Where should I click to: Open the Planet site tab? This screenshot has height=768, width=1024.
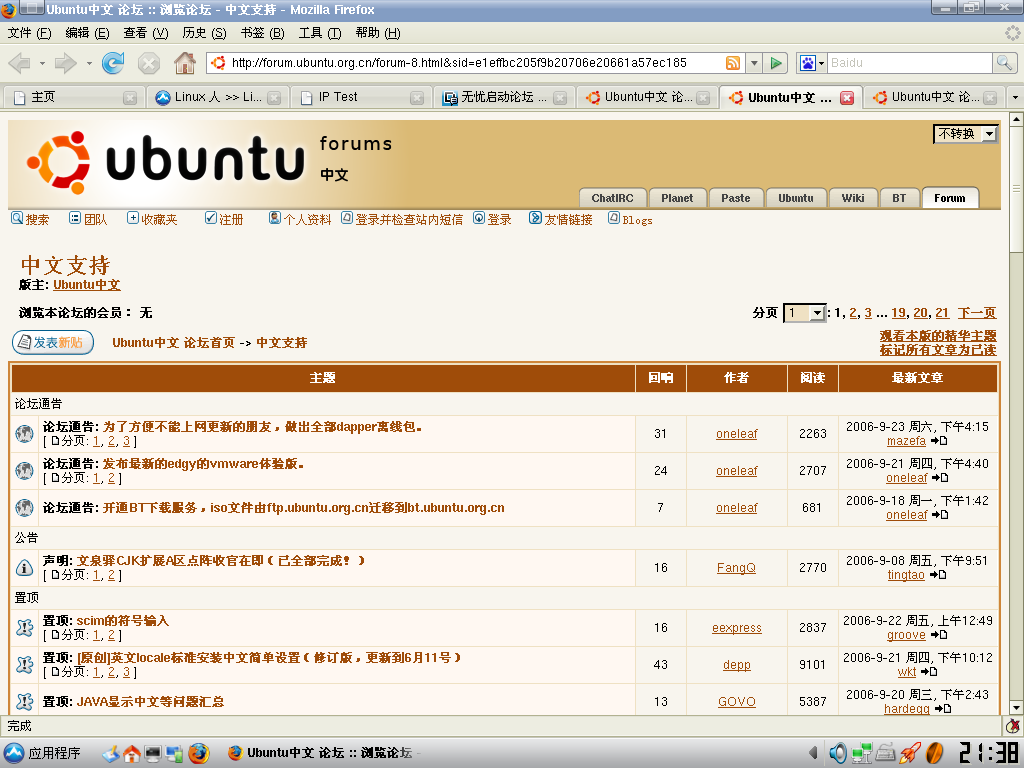click(677, 198)
